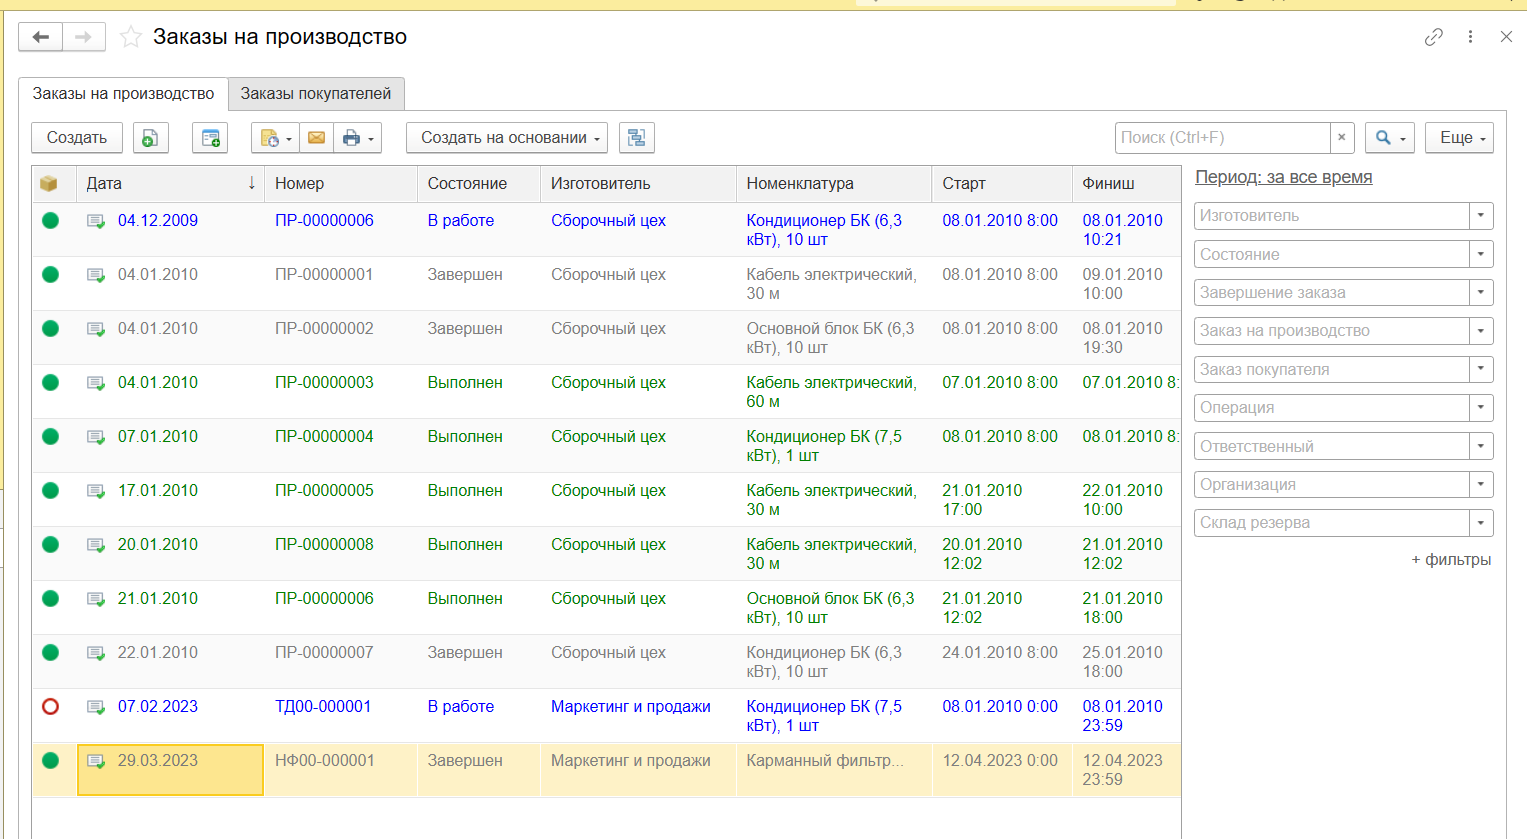Viewport: 1527px width, 839px height.
Task: Switch to Заказы покупателей tab
Action: tap(316, 94)
